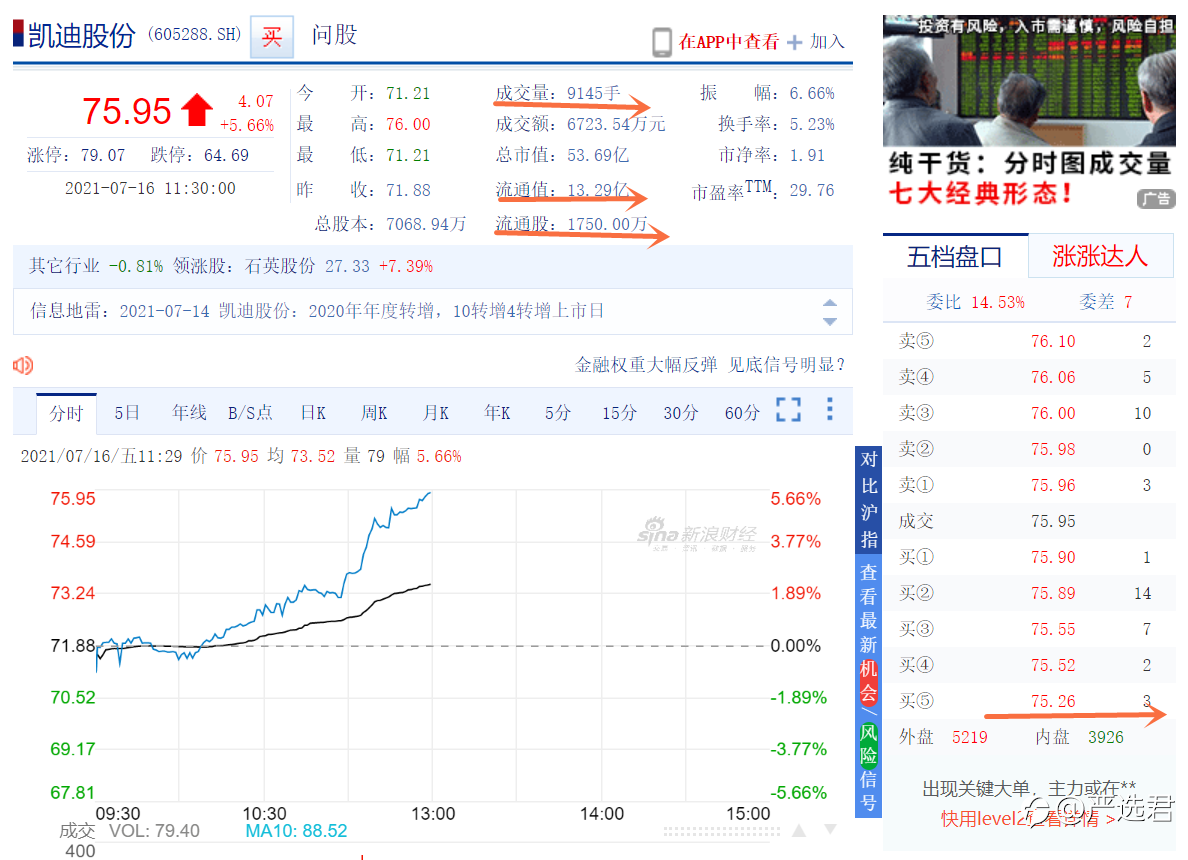The width and height of the screenshot is (1188, 860).
Task: Click the speaker sound icon
Action: [23, 366]
